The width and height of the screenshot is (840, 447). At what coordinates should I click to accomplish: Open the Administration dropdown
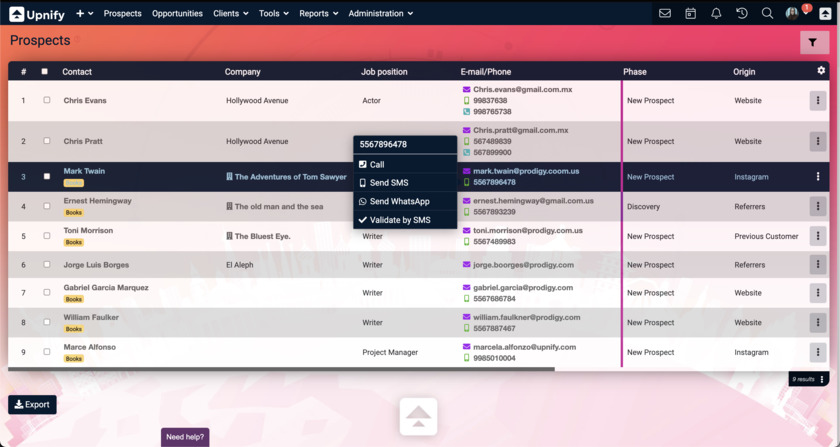380,14
